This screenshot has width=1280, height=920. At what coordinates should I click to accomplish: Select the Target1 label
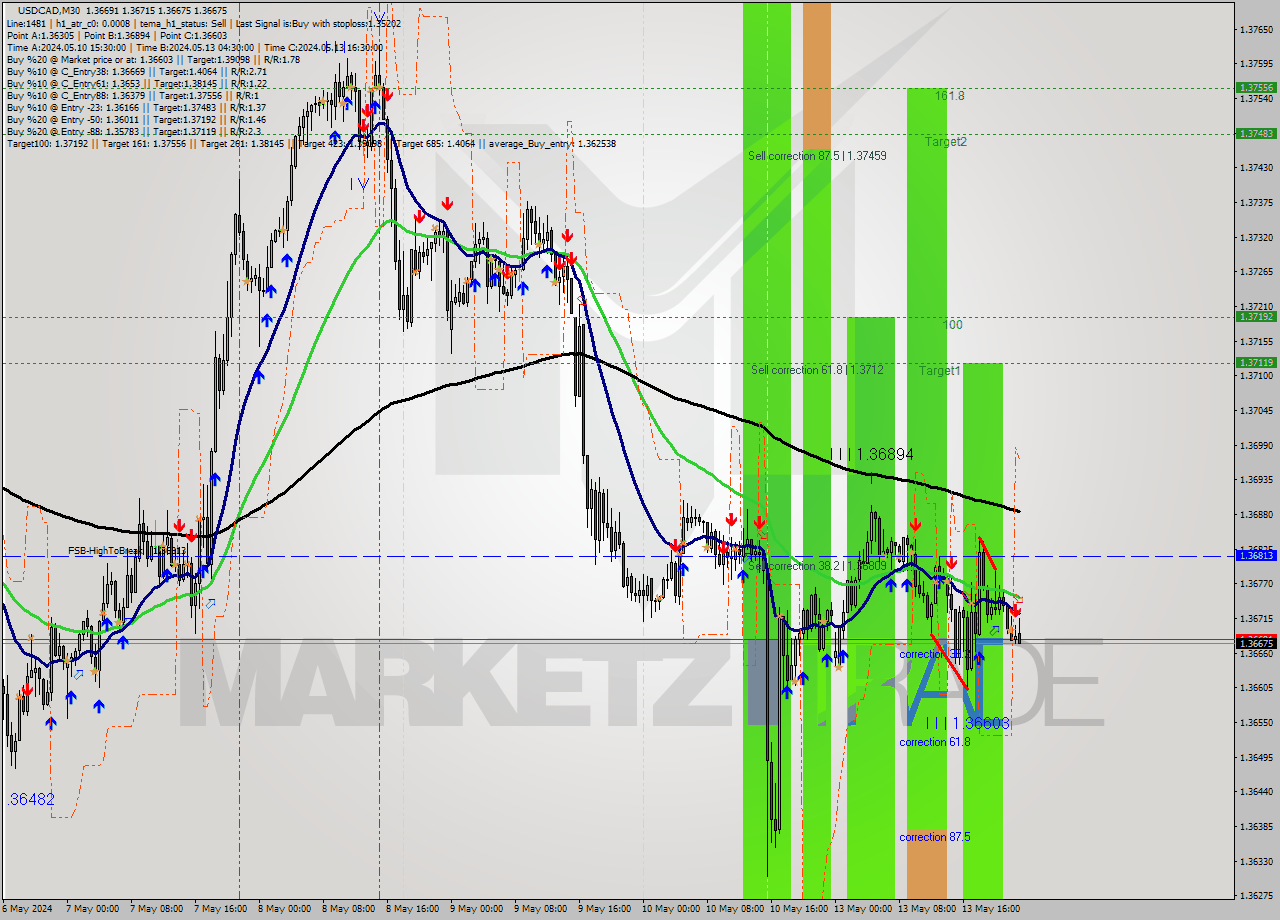tap(940, 371)
